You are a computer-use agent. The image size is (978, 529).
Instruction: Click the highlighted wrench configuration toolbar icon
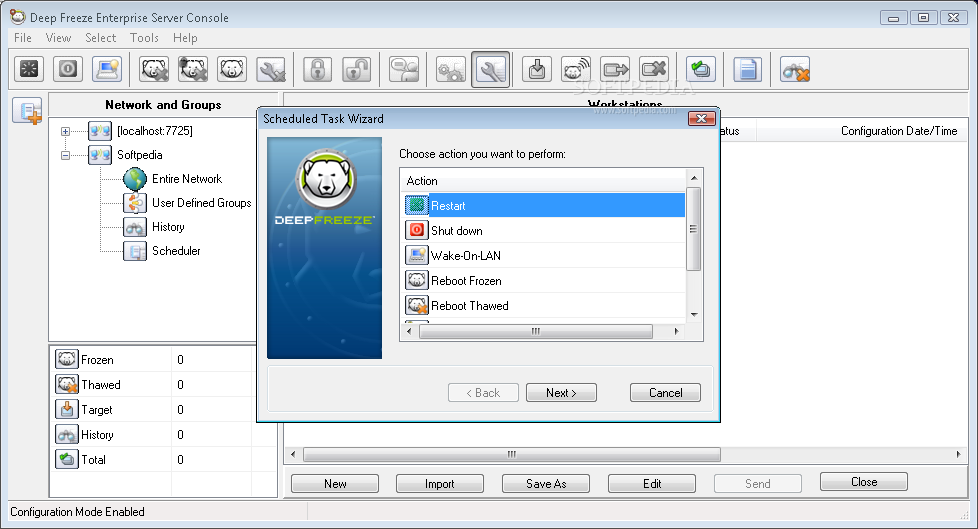[x=490, y=69]
